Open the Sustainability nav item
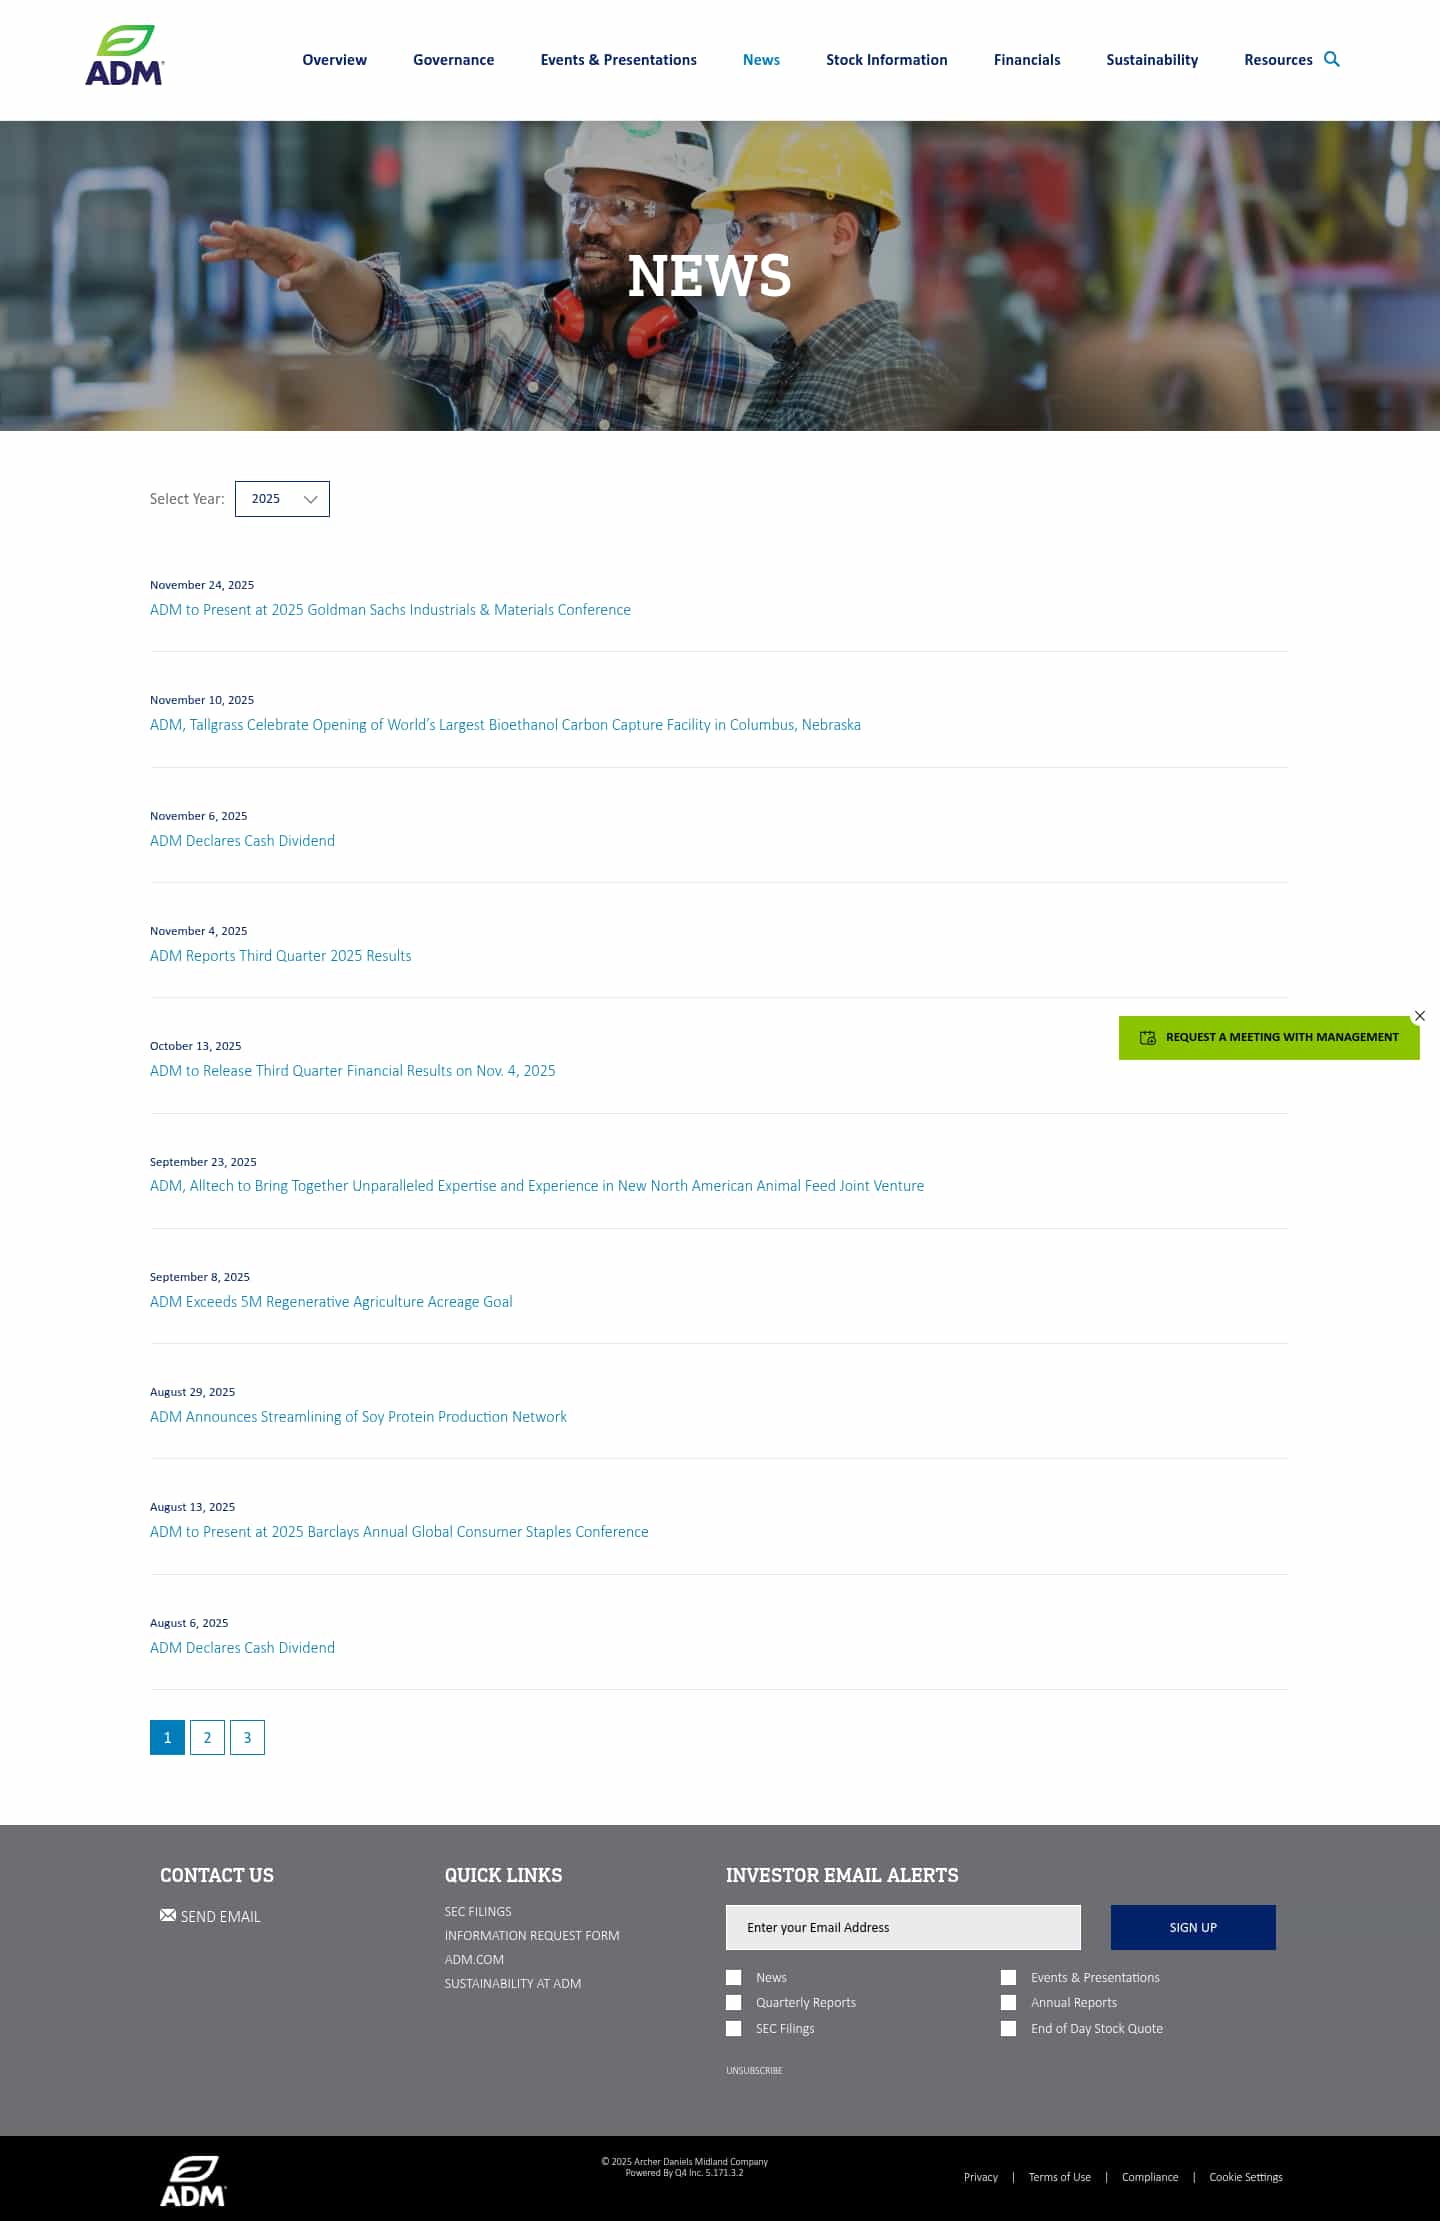The width and height of the screenshot is (1440, 2221). pos(1152,60)
